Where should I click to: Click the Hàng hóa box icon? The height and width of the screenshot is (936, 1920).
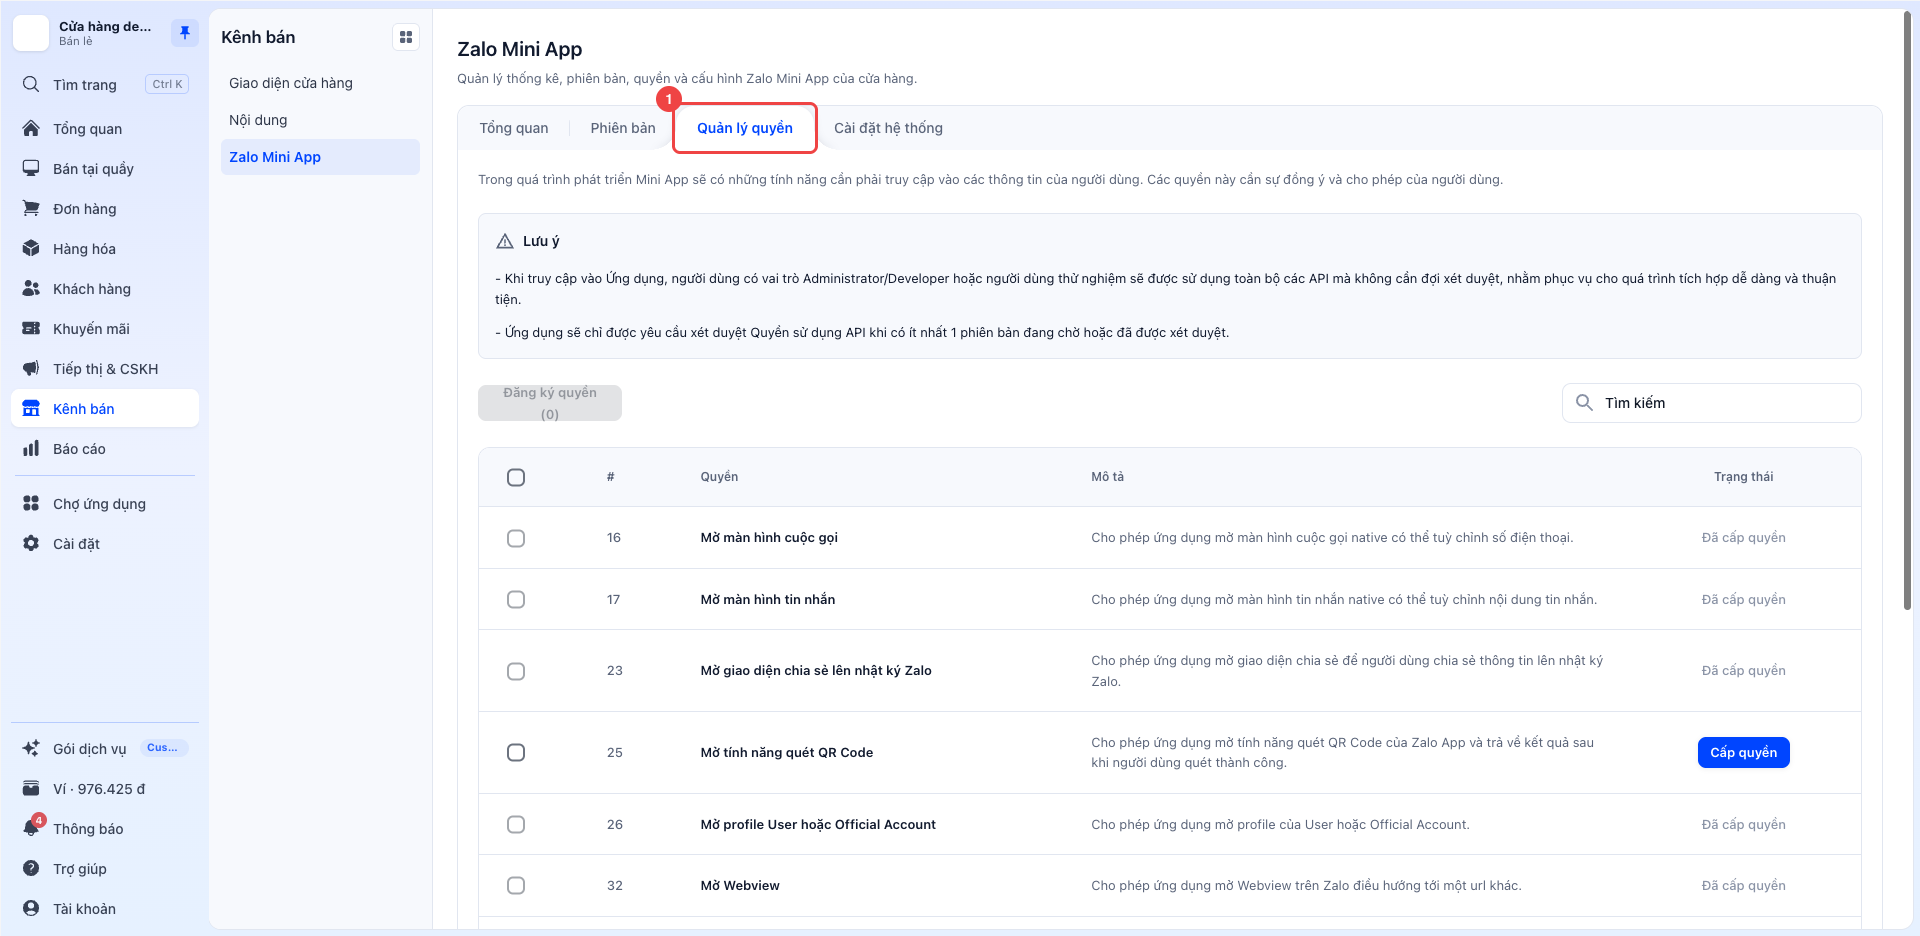coord(31,248)
